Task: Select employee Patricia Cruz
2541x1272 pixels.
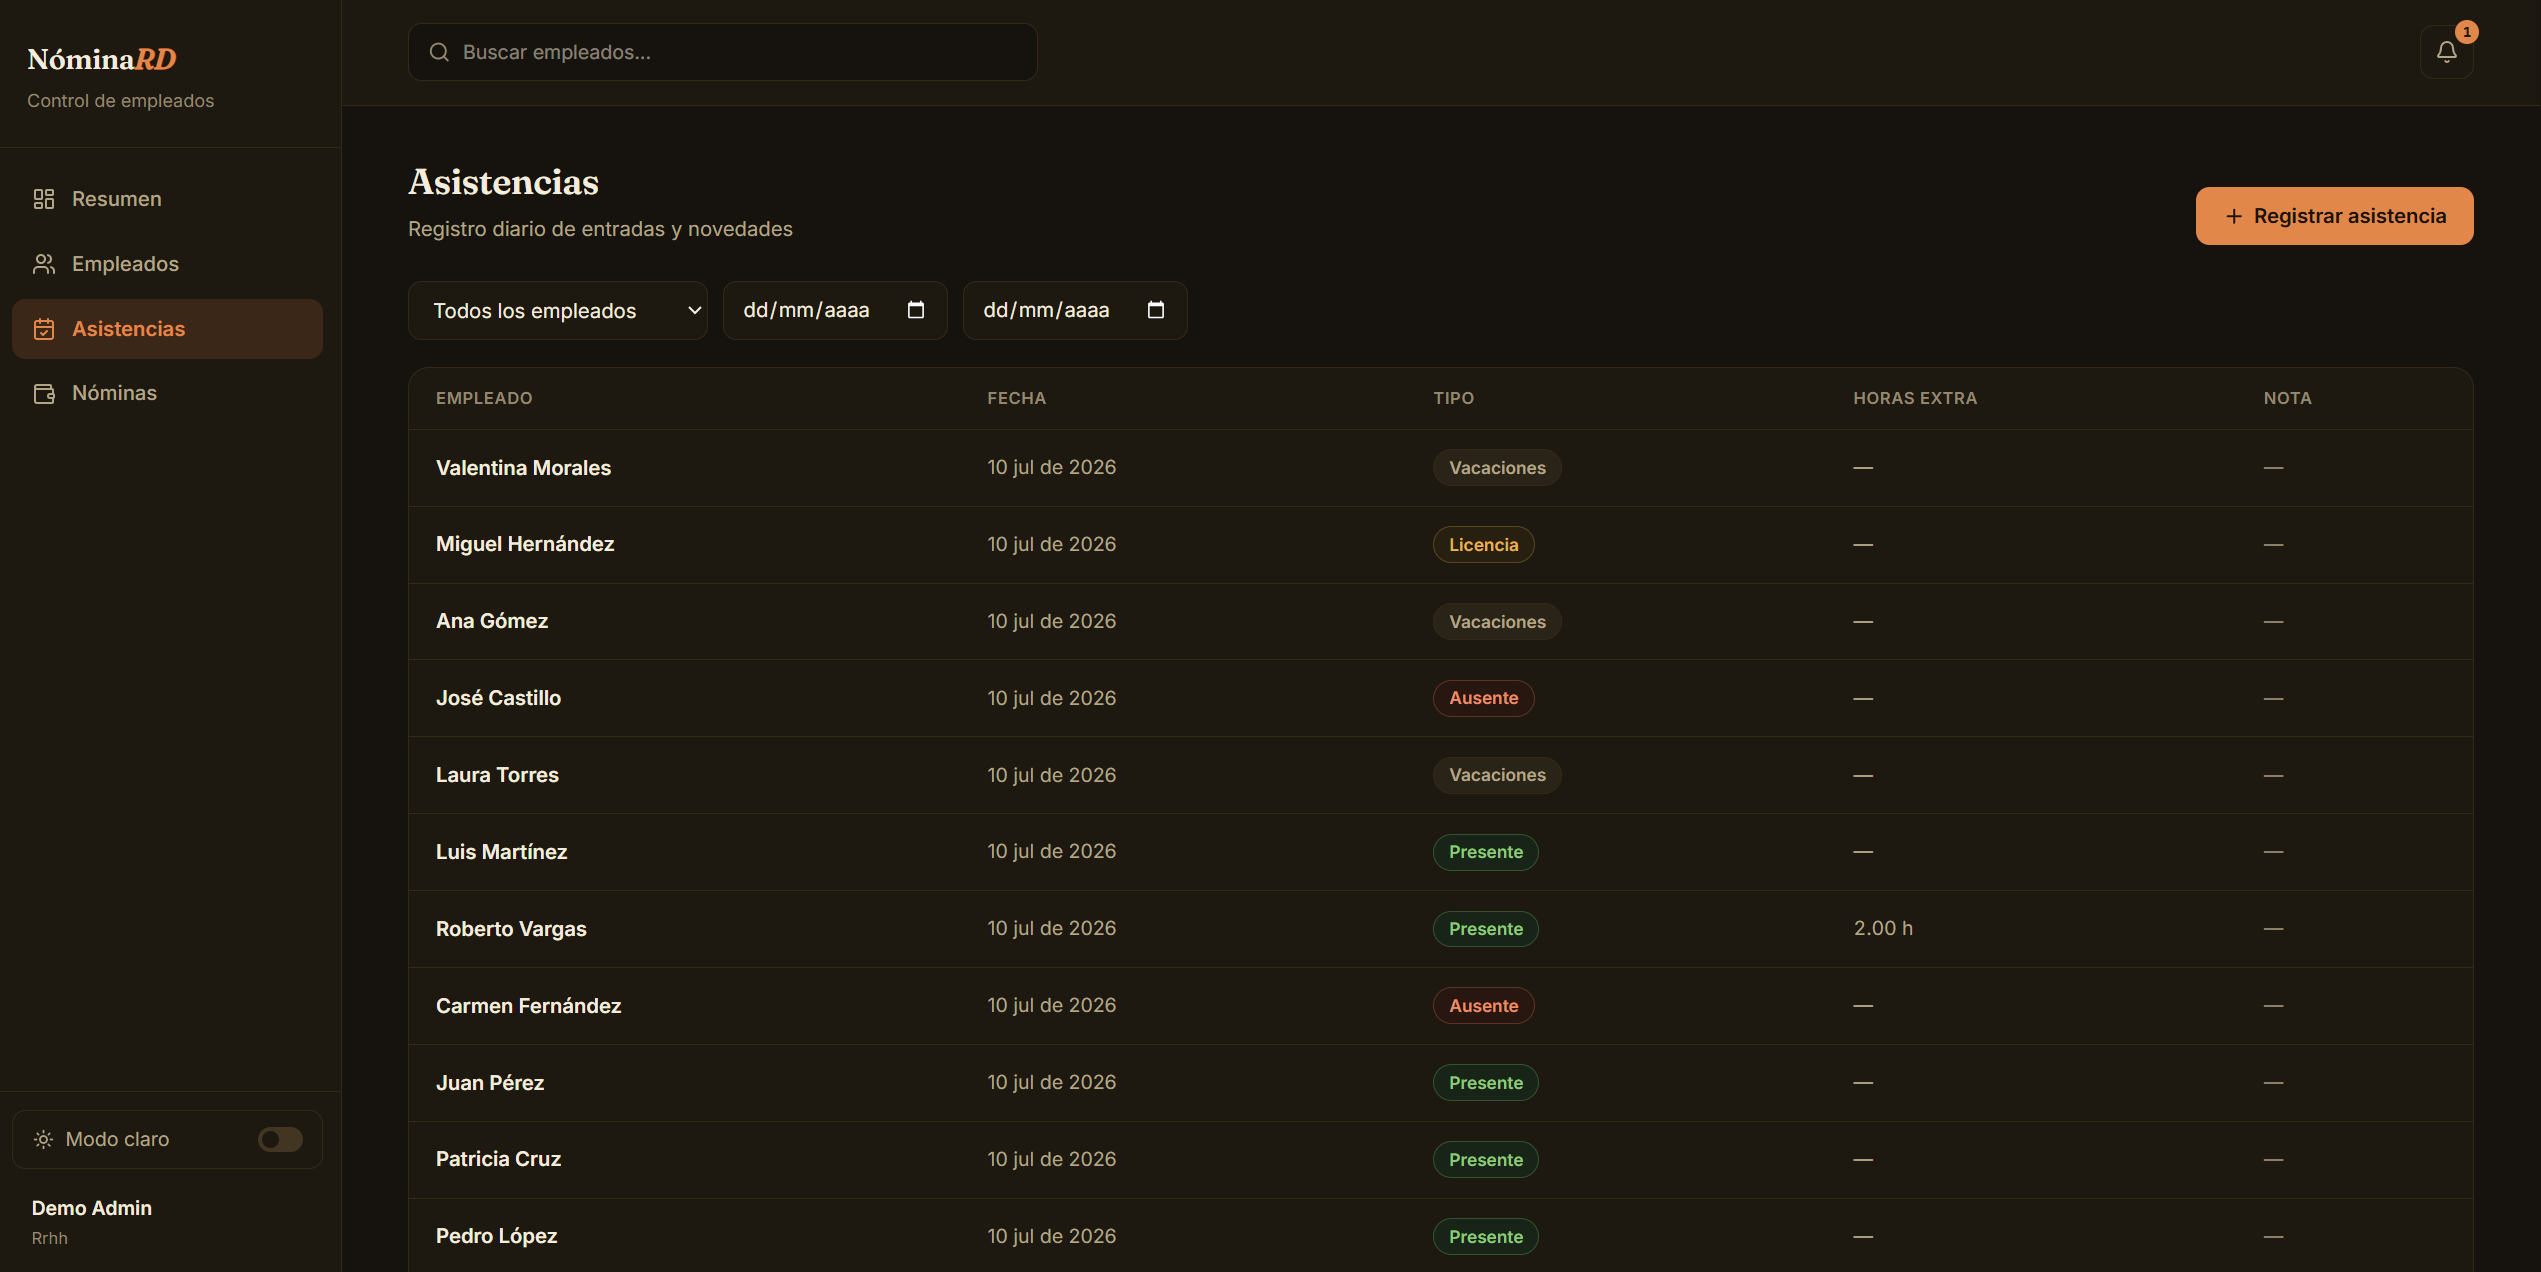Action: coord(498,1159)
